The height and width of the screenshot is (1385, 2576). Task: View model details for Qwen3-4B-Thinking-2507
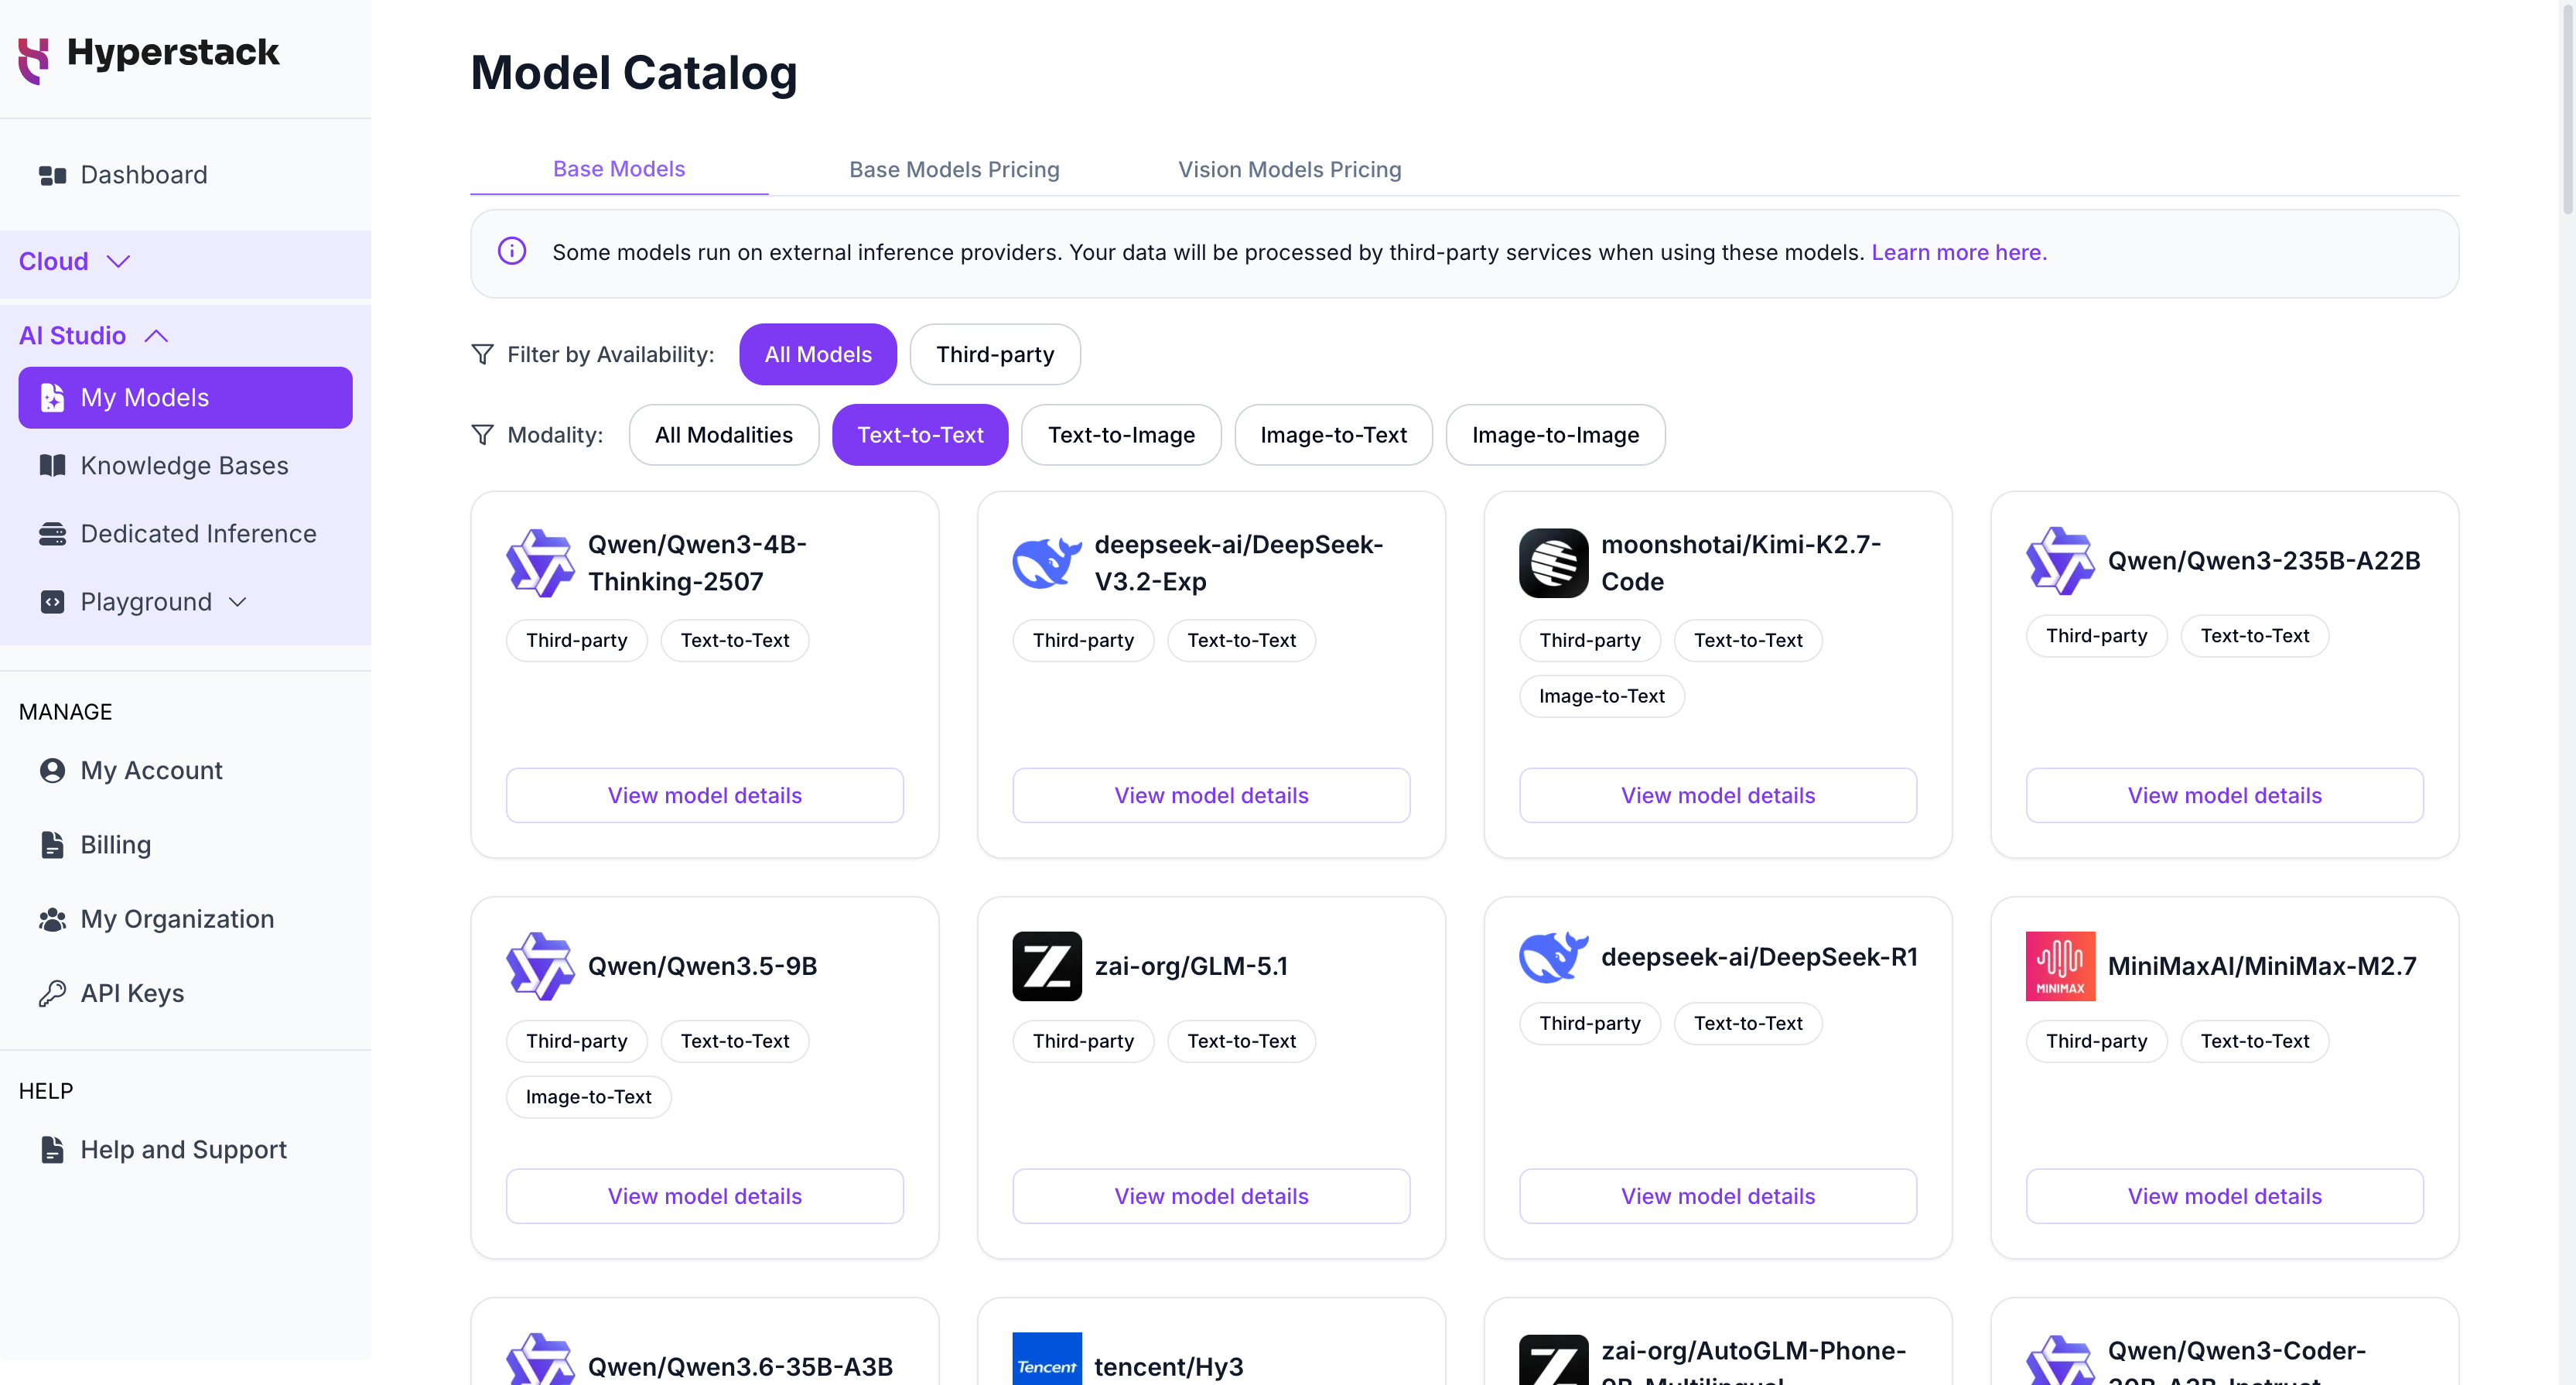tap(705, 796)
